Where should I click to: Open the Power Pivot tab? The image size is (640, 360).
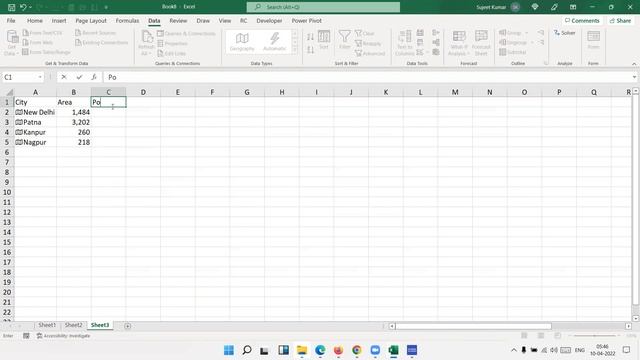307,20
